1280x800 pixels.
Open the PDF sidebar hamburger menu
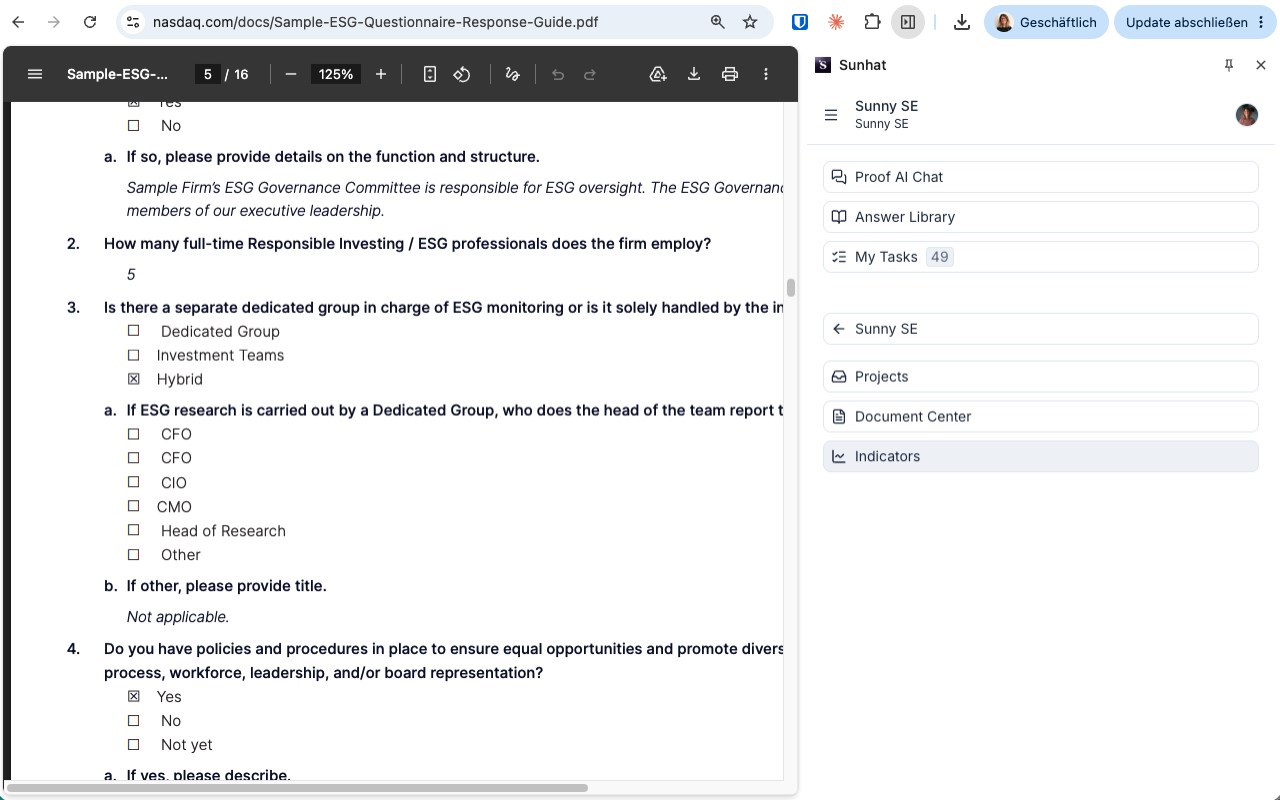(35, 74)
